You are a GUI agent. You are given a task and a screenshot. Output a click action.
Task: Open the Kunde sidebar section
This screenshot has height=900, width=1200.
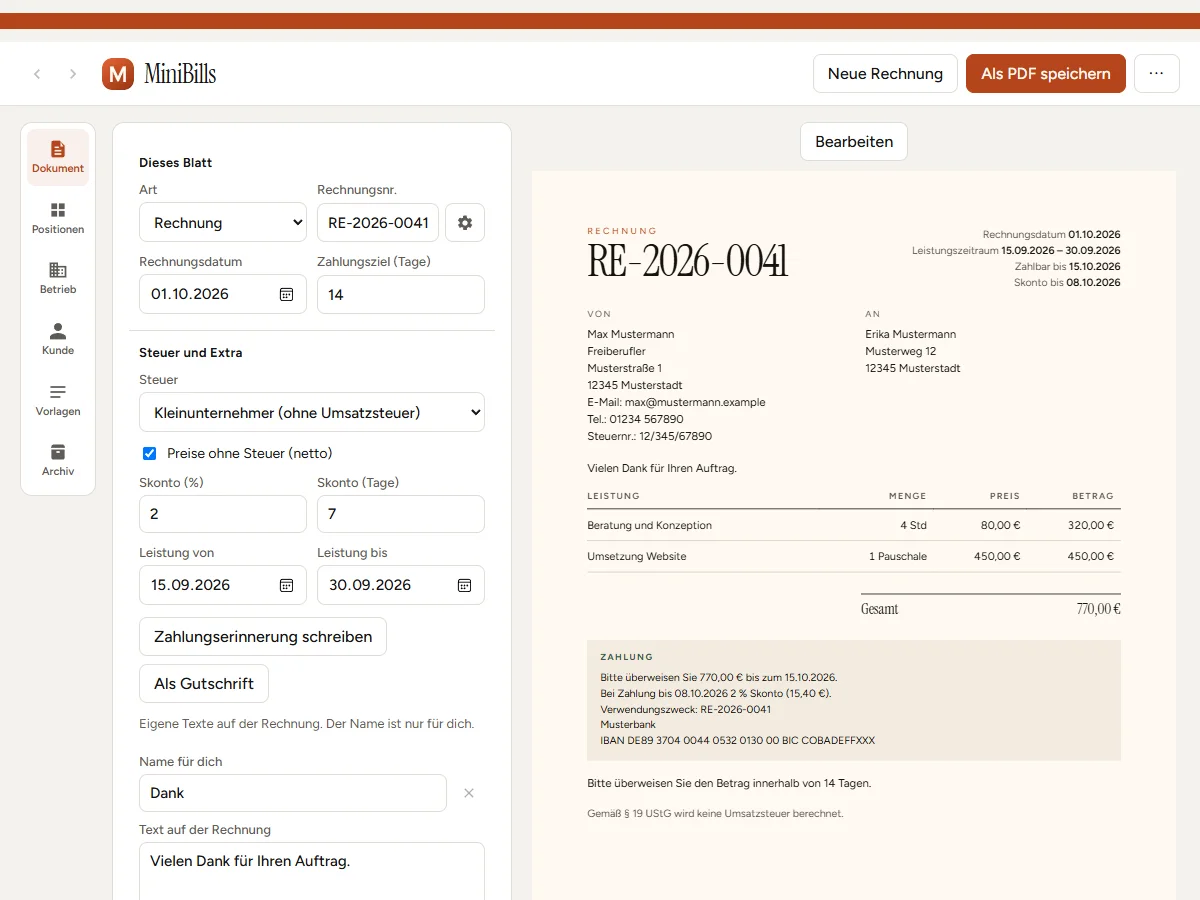pos(58,339)
